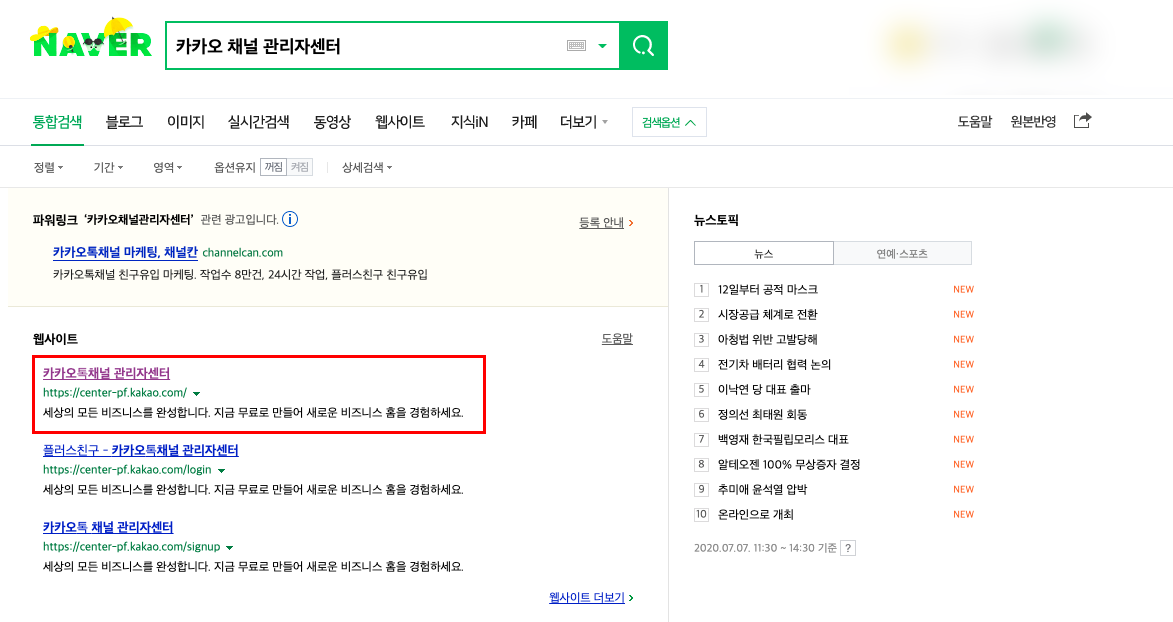The height and width of the screenshot is (622, 1173).
Task: Click the info icon beside 파워링크 ad notice
Action: pyautogui.click(x=290, y=219)
